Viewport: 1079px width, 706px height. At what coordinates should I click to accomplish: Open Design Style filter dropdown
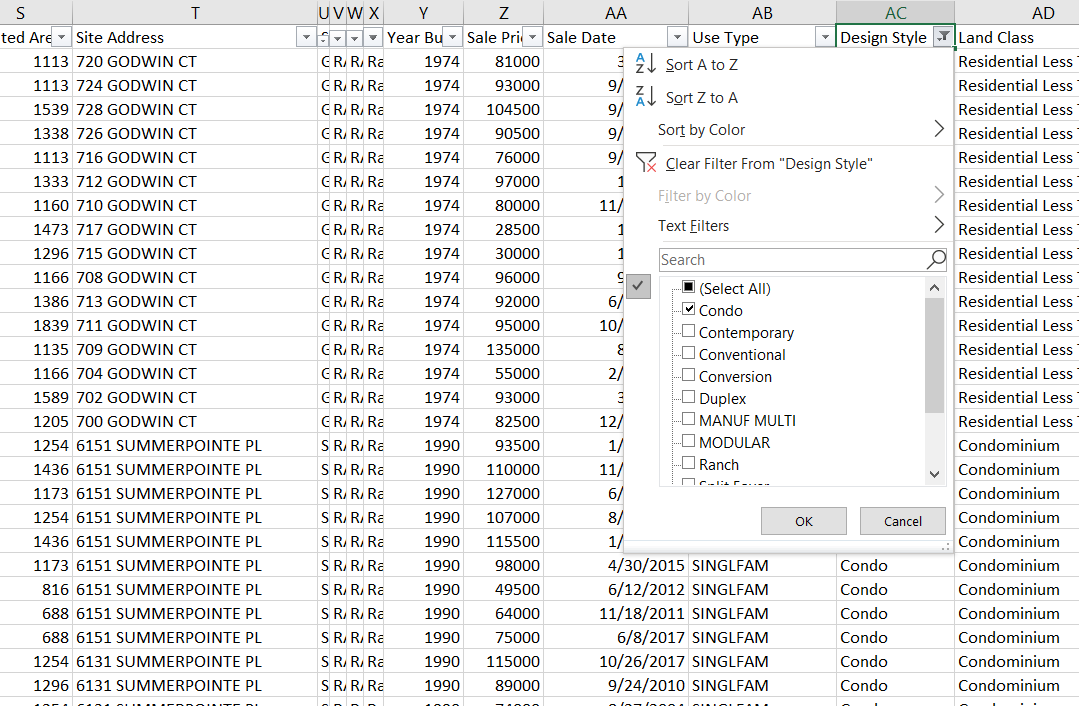(943, 37)
